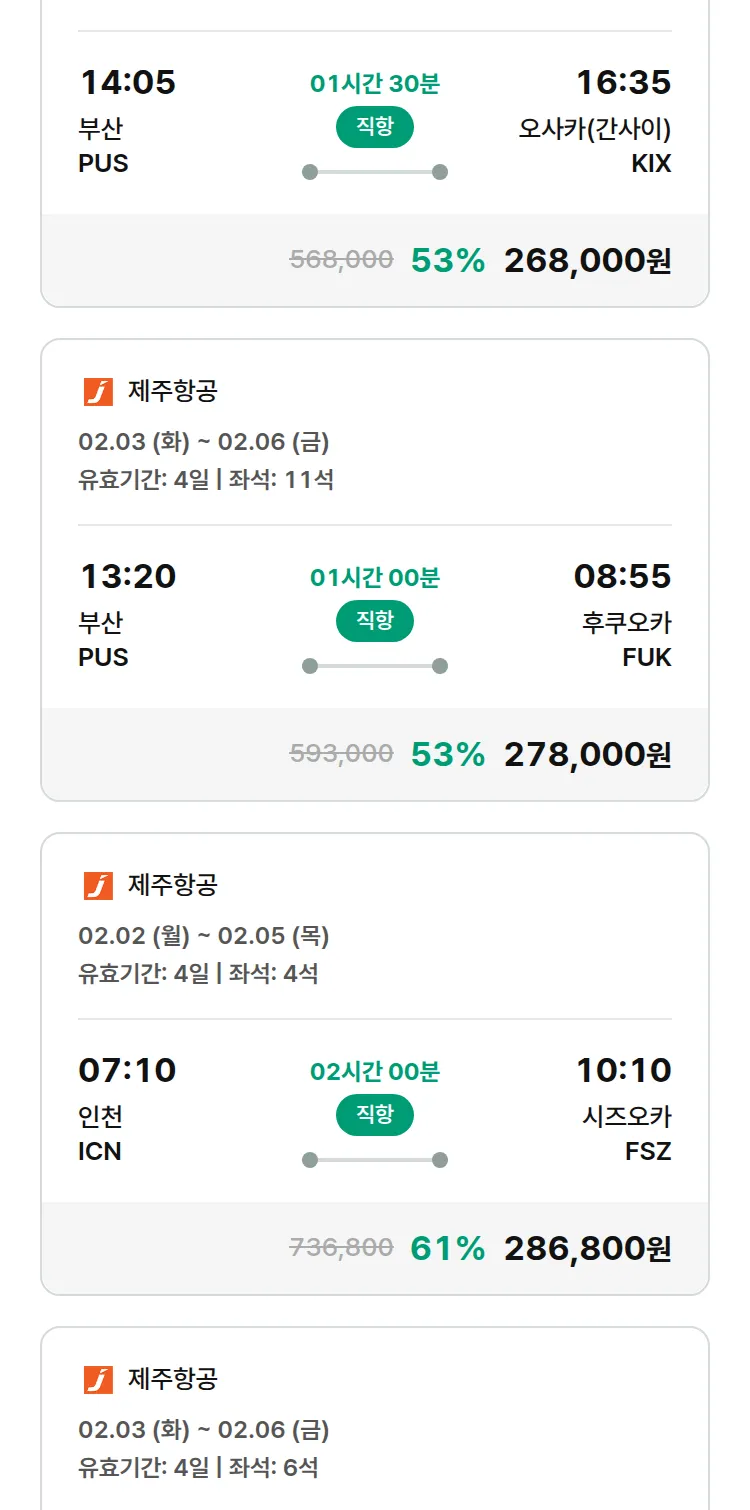Click Jeju Air logo on the 6-seat card

point(98,1380)
